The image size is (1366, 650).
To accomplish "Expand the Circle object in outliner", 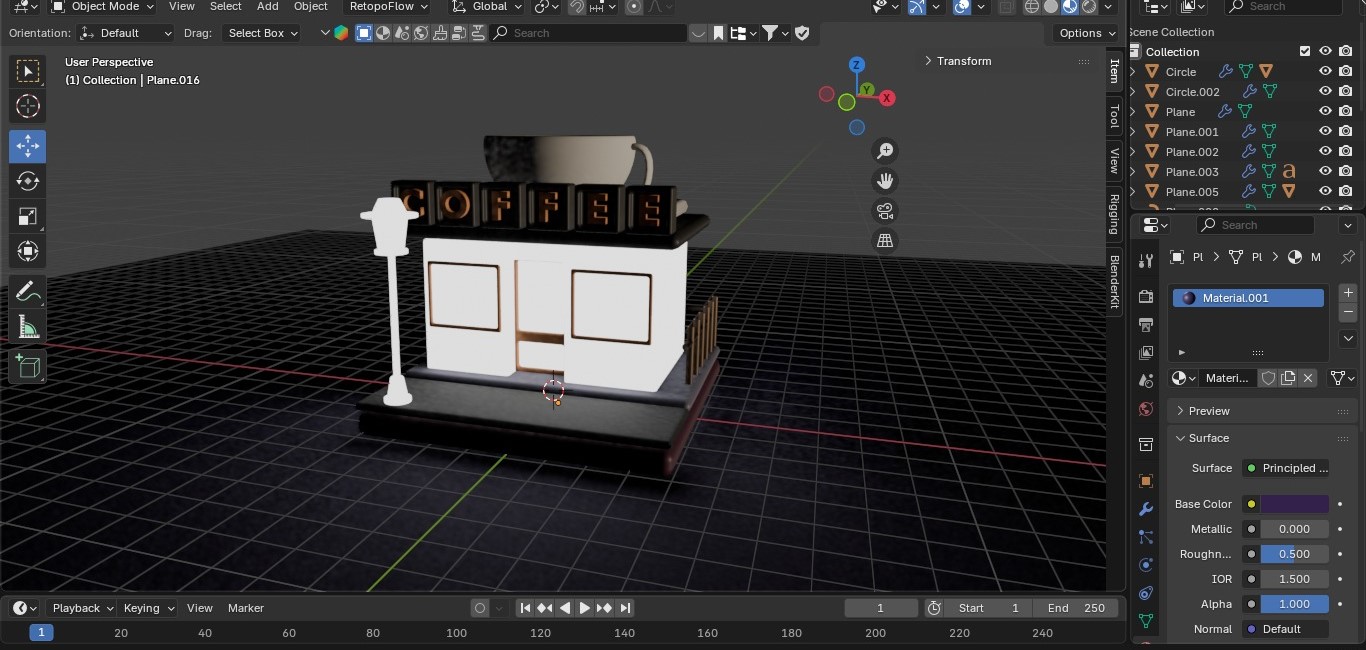I will pyautogui.click(x=1133, y=72).
